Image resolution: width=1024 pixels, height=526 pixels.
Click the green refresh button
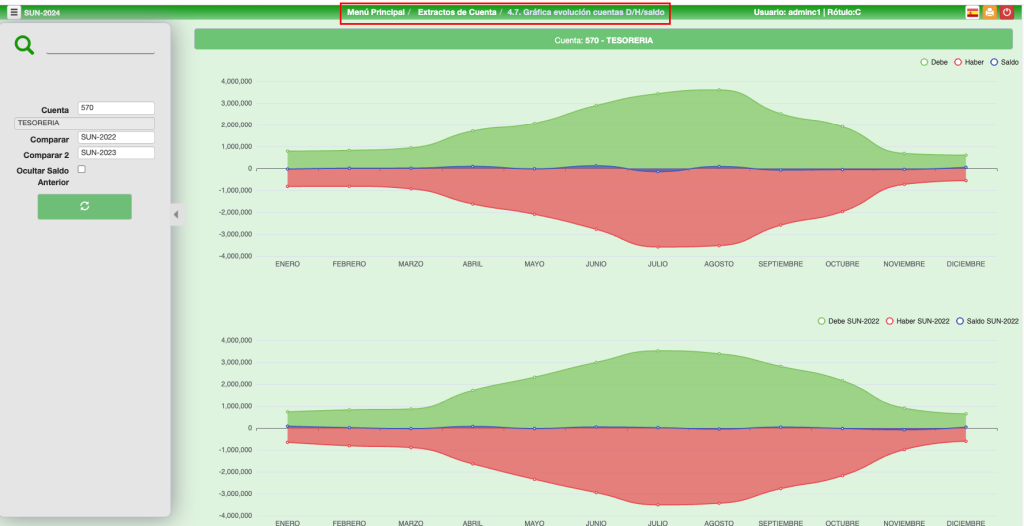pyautogui.click(x=85, y=206)
